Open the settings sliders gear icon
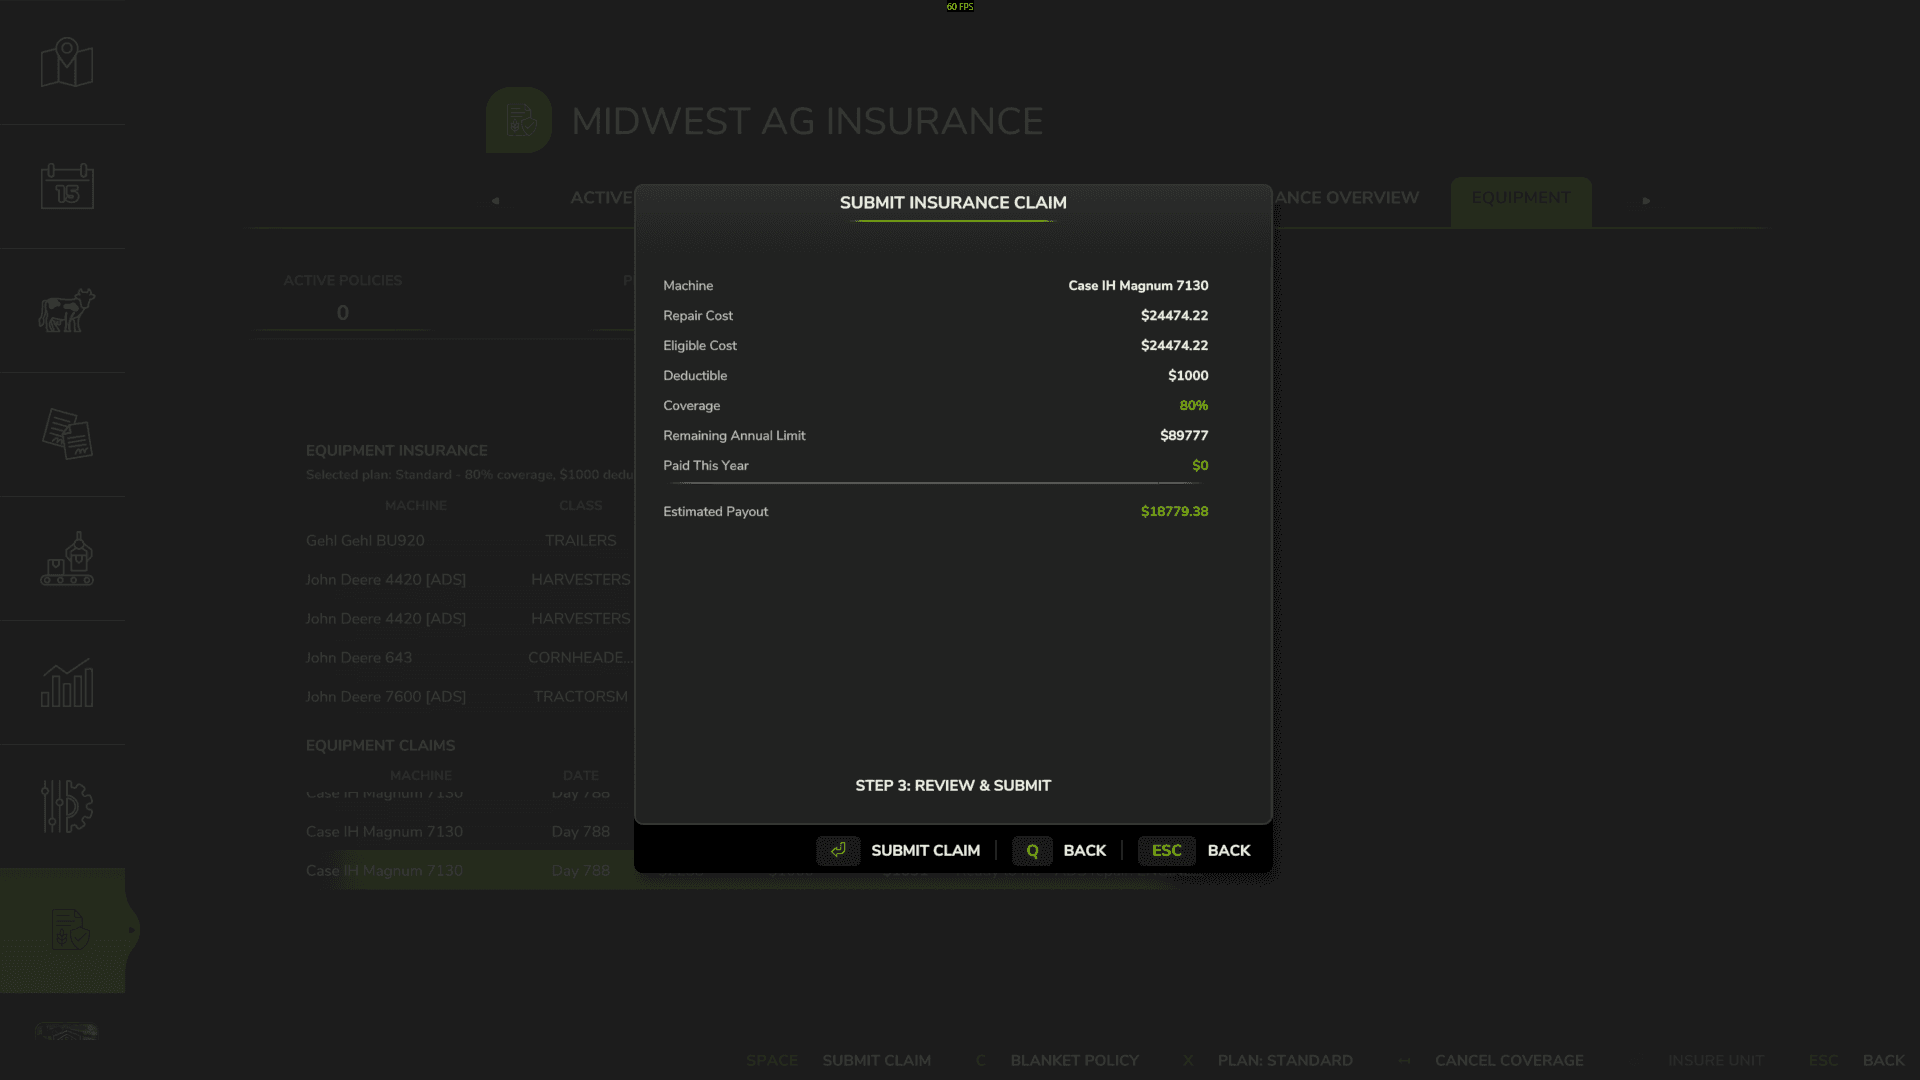The width and height of the screenshot is (1920, 1080). coord(67,806)
